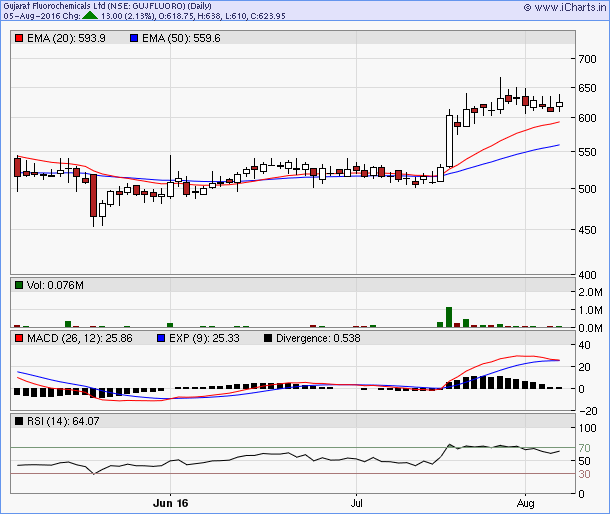The image size is (610, 514).
Task: Click the 400 price axis label
Action: pos(587,275)
